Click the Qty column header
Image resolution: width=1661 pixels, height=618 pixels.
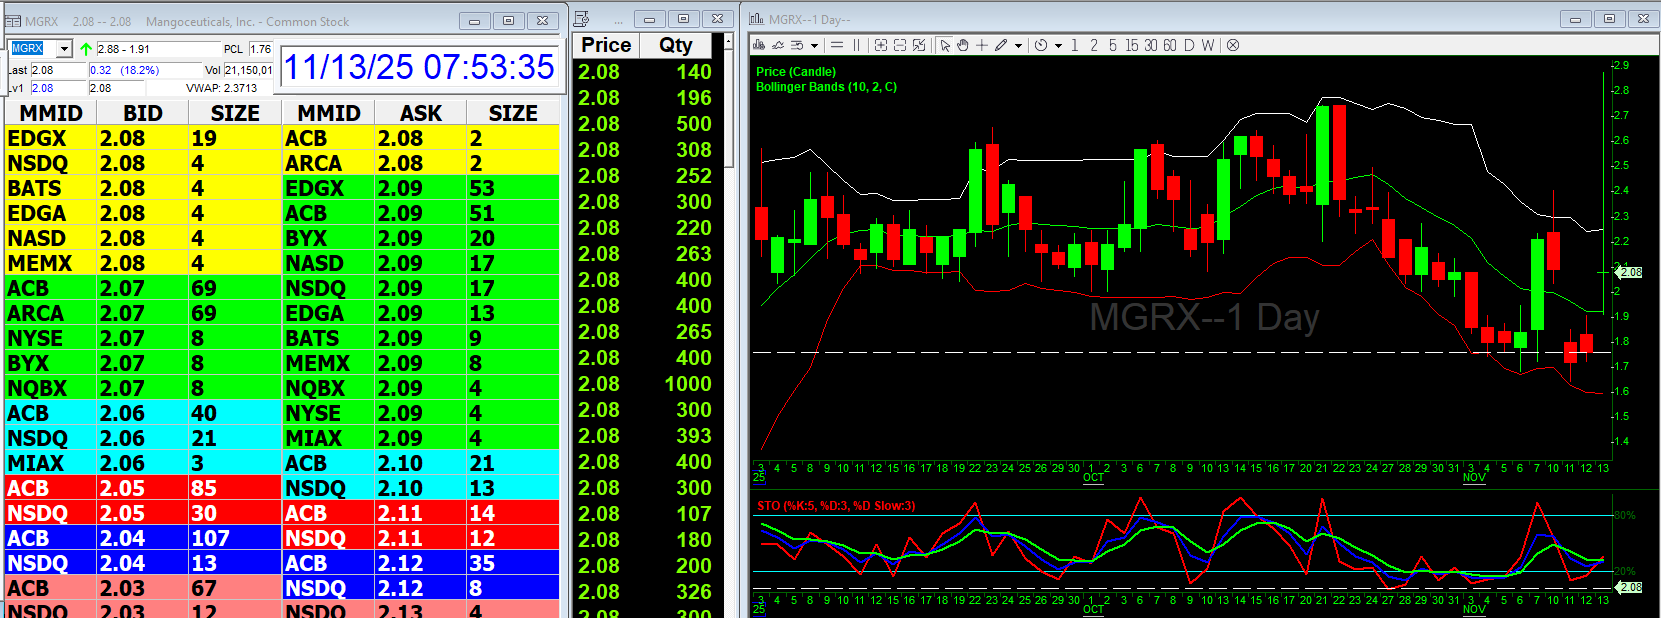[x=675, y=45]
